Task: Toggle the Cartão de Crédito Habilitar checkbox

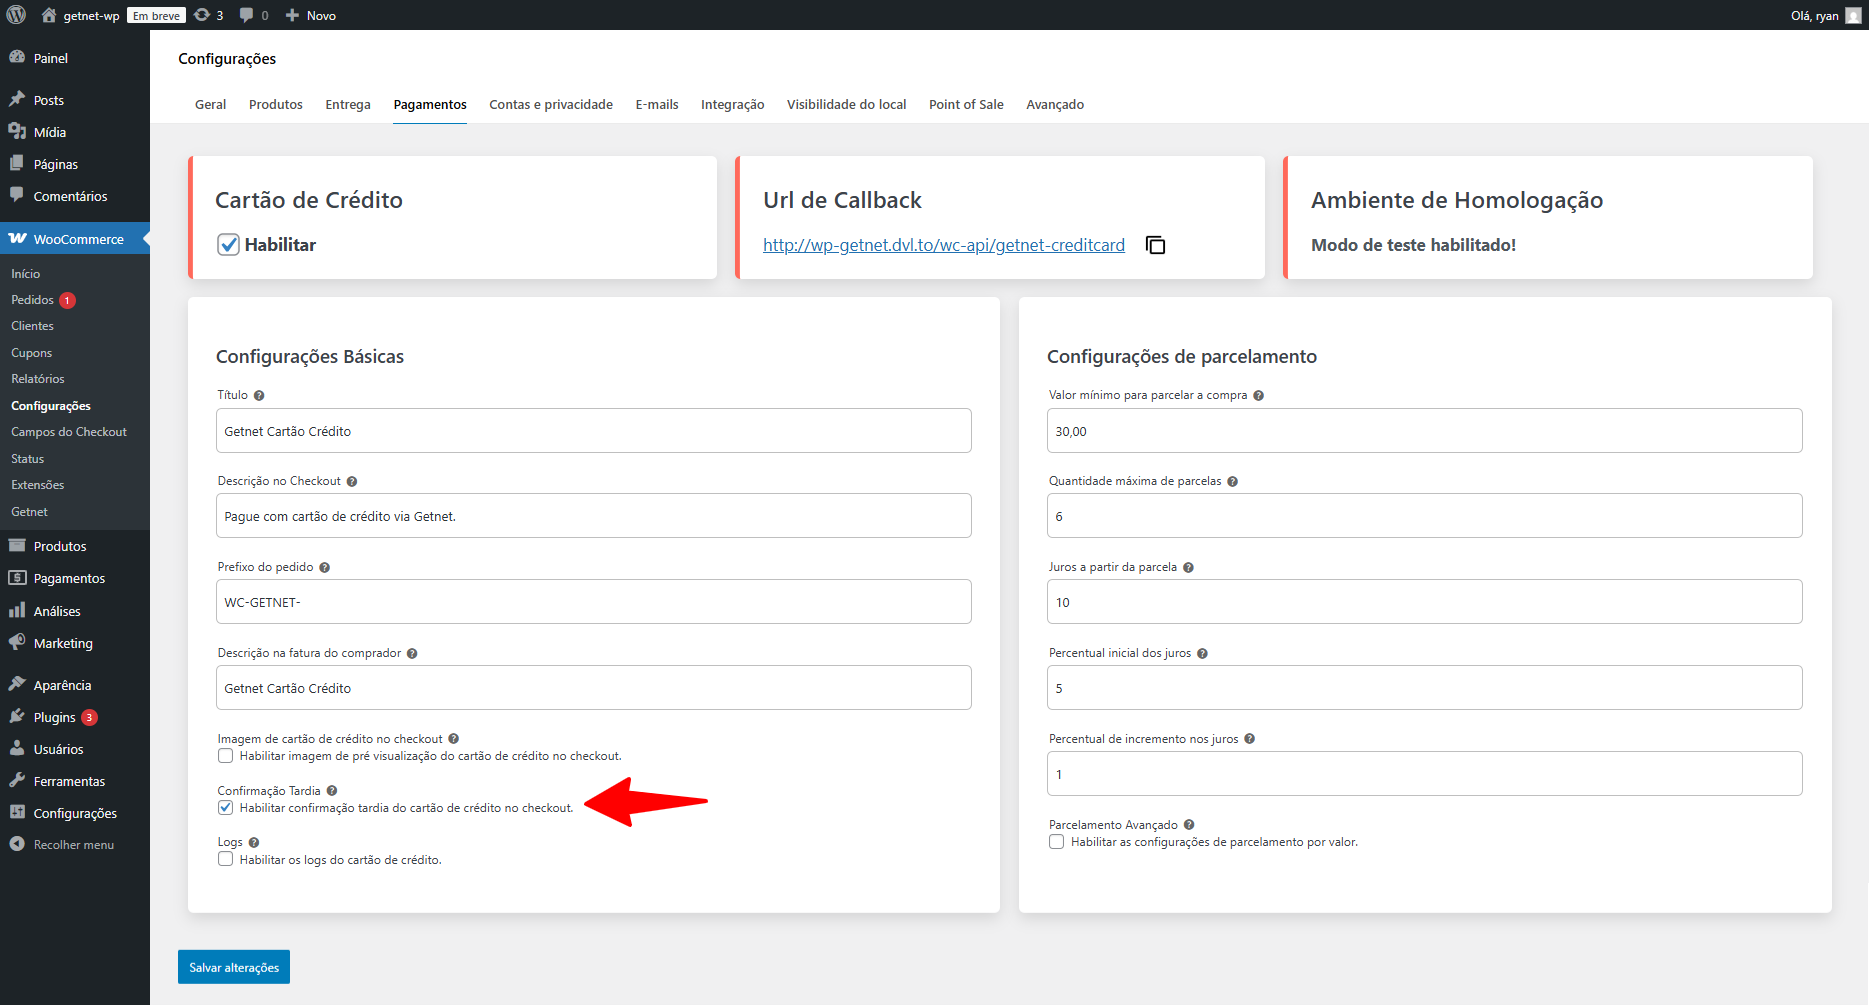Action: [229, 245]
